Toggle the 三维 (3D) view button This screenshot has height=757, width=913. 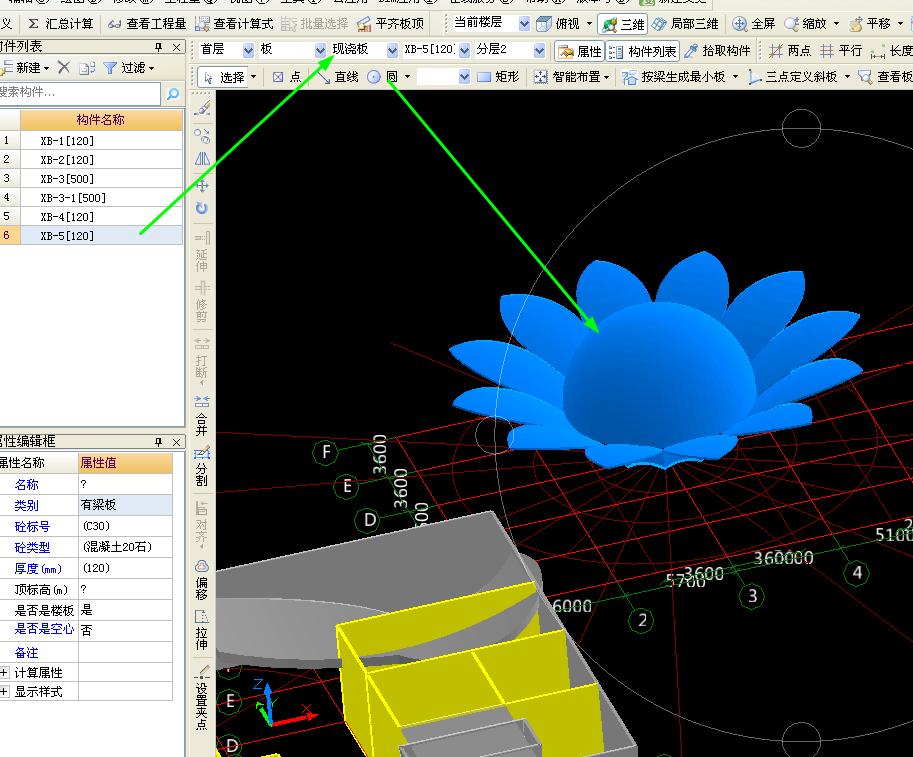(x=622, y=24)
